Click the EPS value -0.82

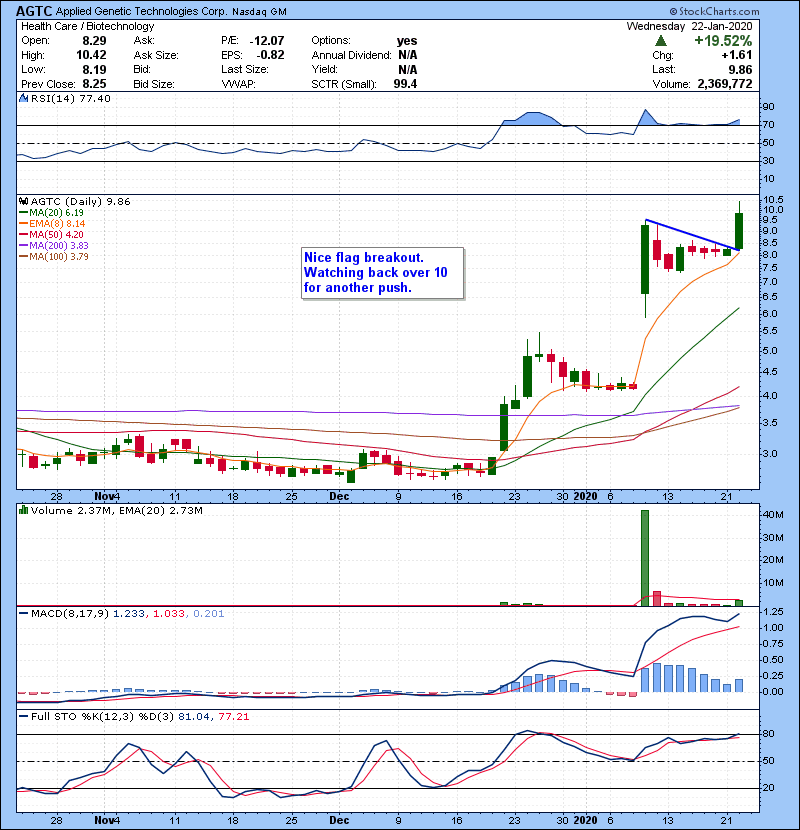(271, 55)
